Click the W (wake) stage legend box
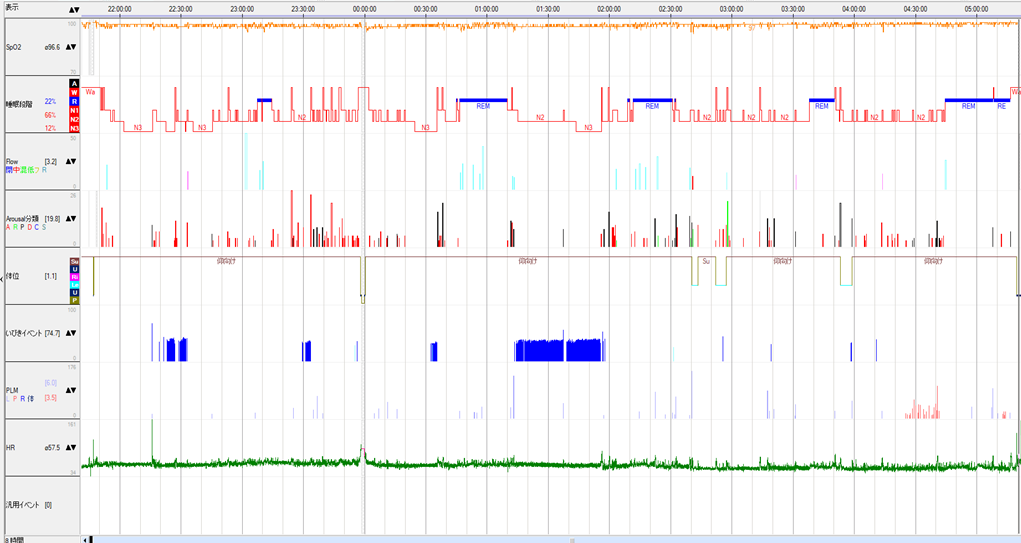 click(73, 93)
